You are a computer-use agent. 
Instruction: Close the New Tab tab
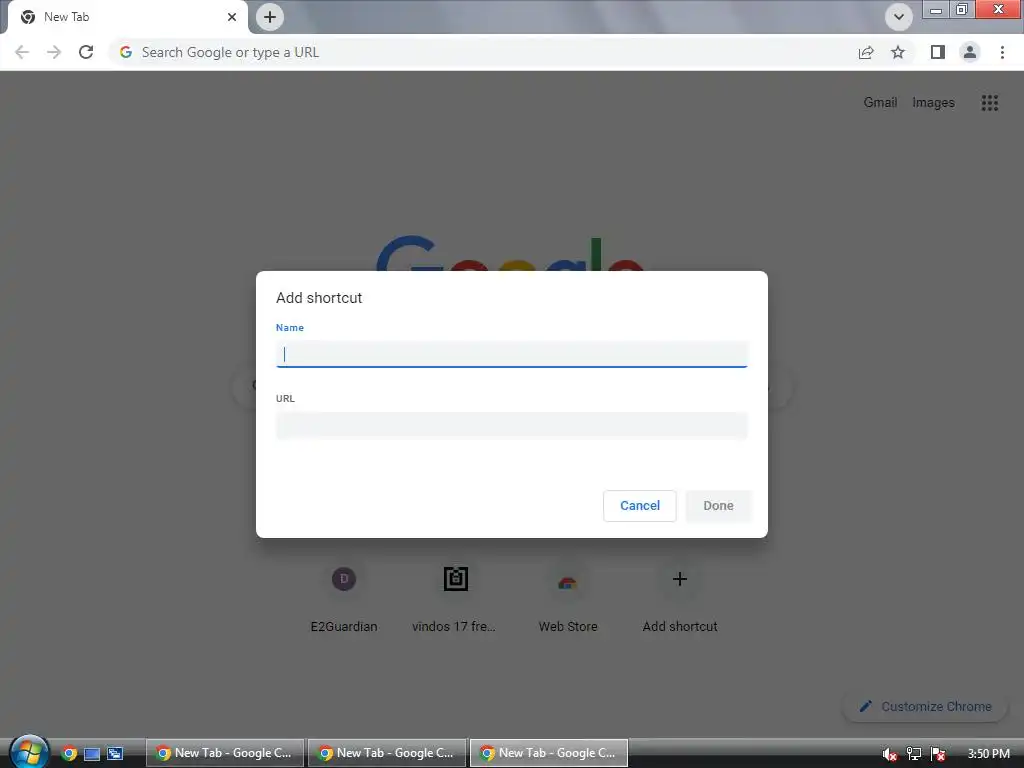[232, 17]
